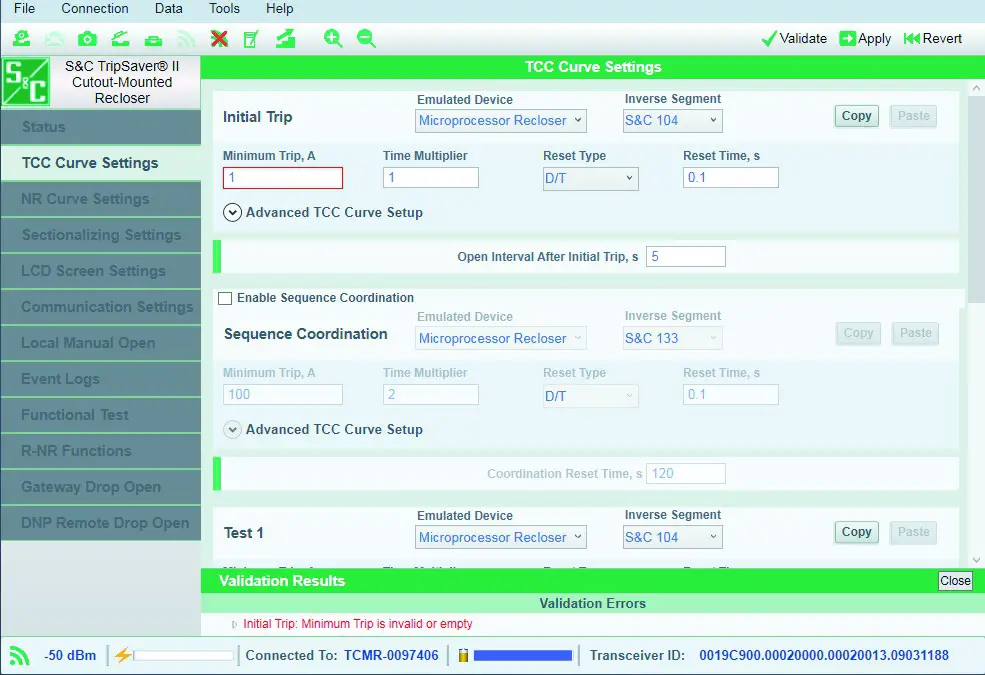Image resolution: width=985 pixels, height=675 pixels.
Task: Click the battery icon in status bar
Action: point(463,656)
